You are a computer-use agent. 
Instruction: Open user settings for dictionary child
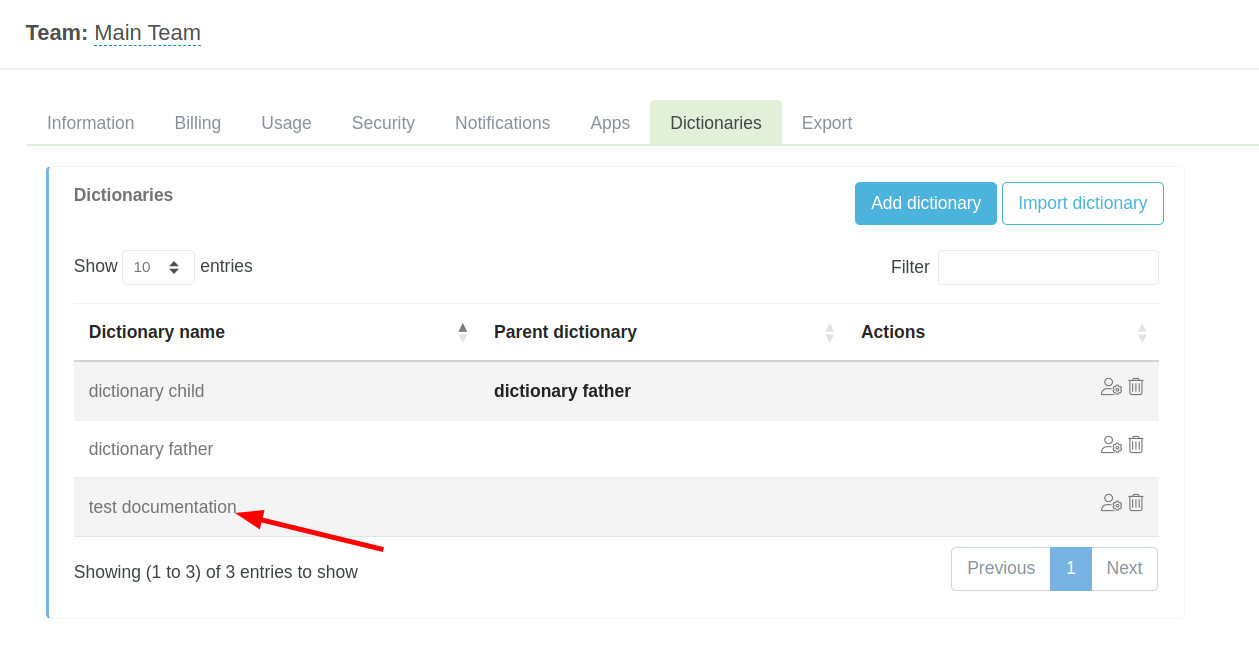(1110, 387)
